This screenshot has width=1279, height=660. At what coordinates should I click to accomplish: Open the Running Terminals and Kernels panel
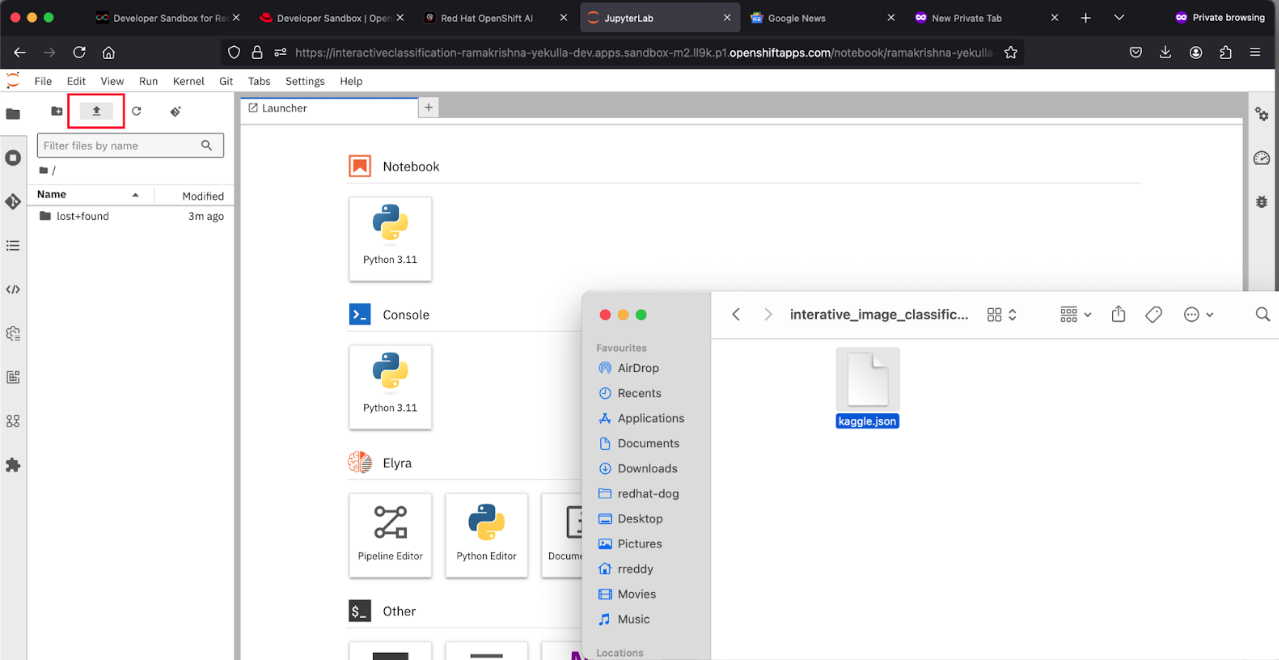13,158
